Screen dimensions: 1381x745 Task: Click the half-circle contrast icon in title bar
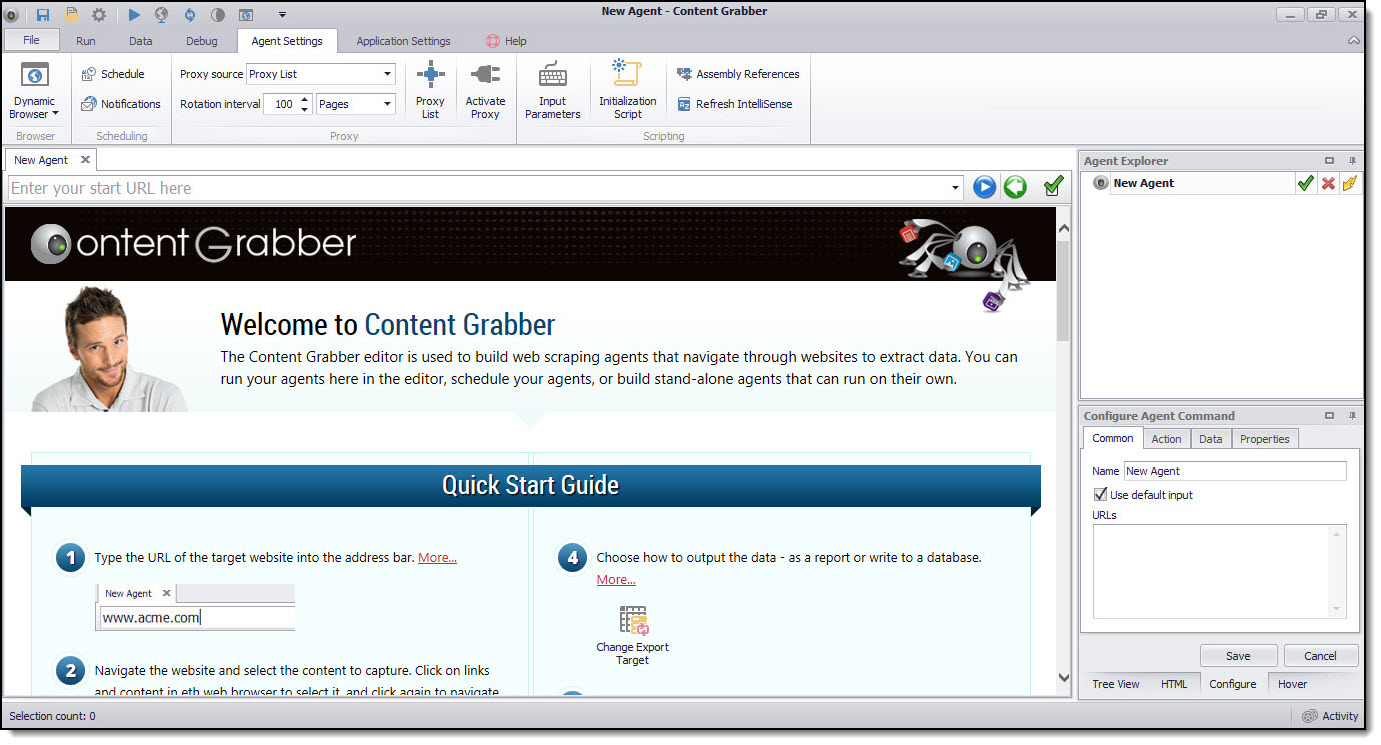(x=218, y=14)
